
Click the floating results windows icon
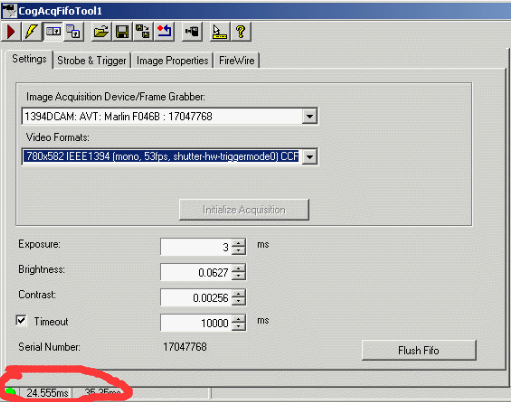pyautogui.click(x=73, y=32)
